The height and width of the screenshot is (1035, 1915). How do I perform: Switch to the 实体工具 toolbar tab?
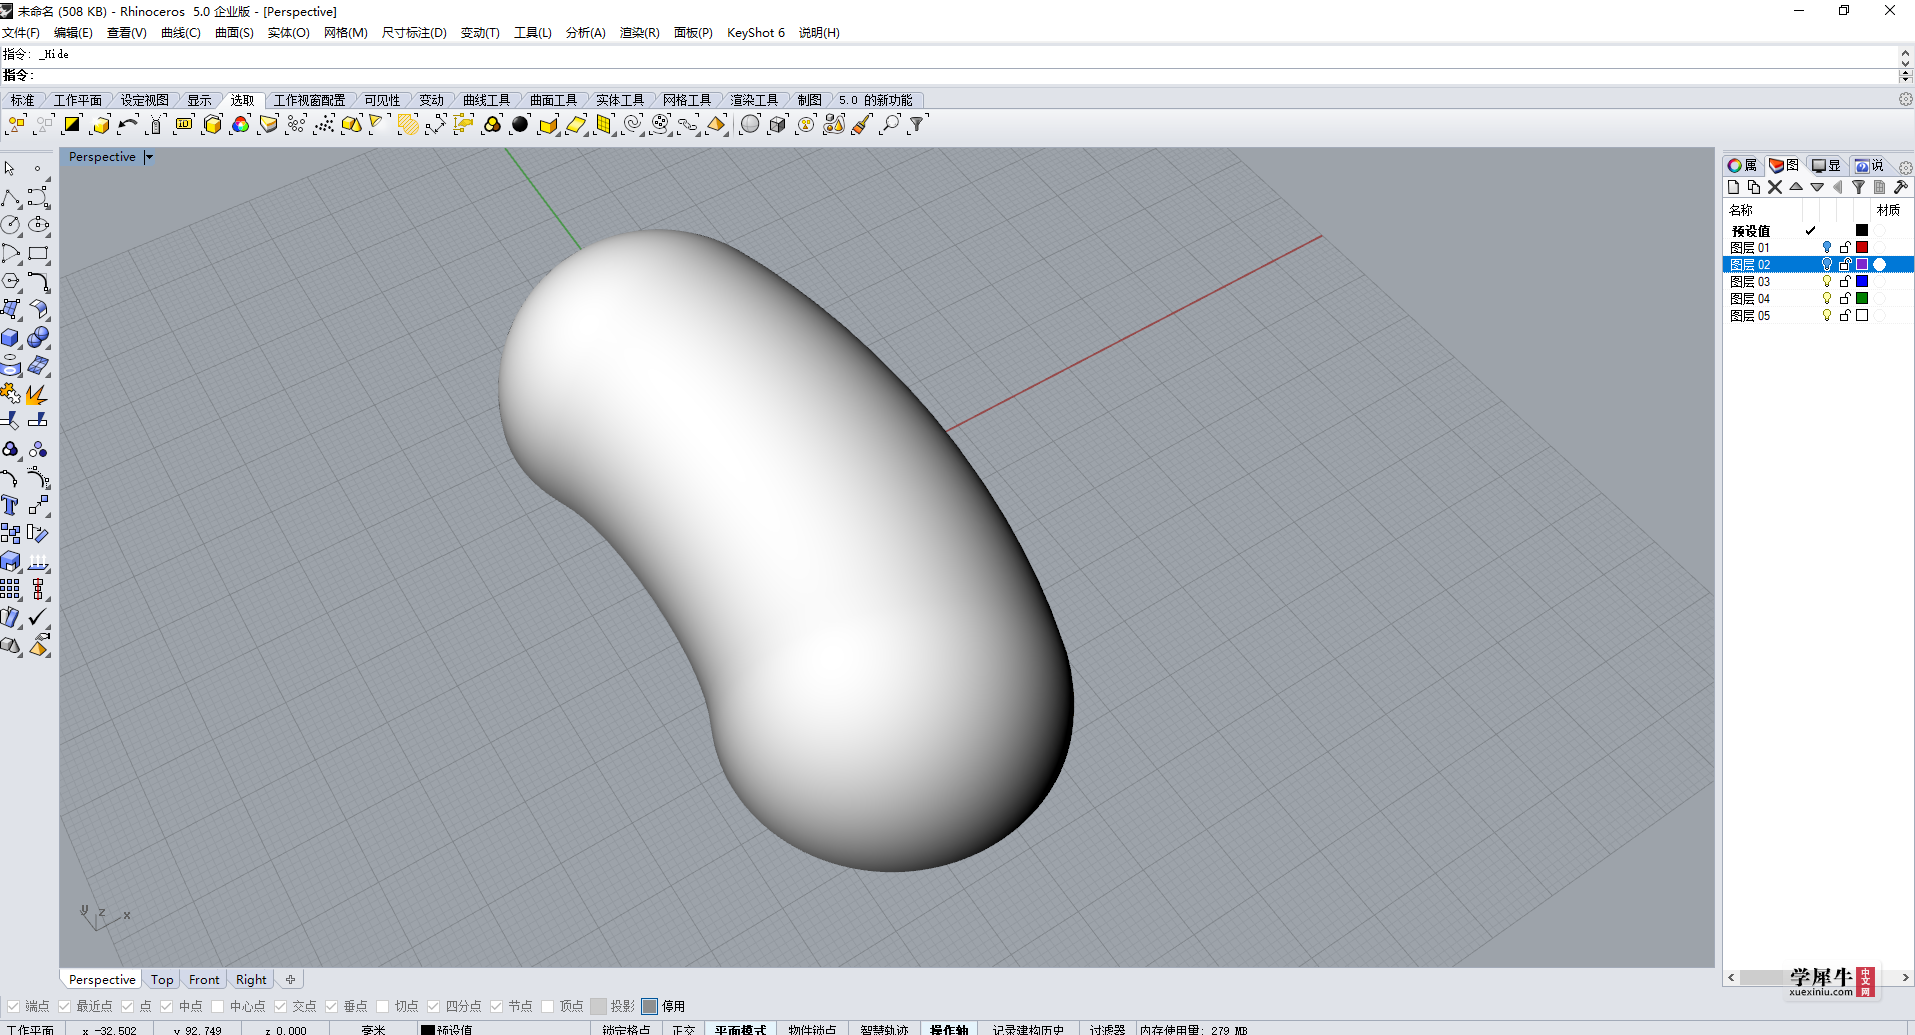pyautogui.click(x=620, y=100)
